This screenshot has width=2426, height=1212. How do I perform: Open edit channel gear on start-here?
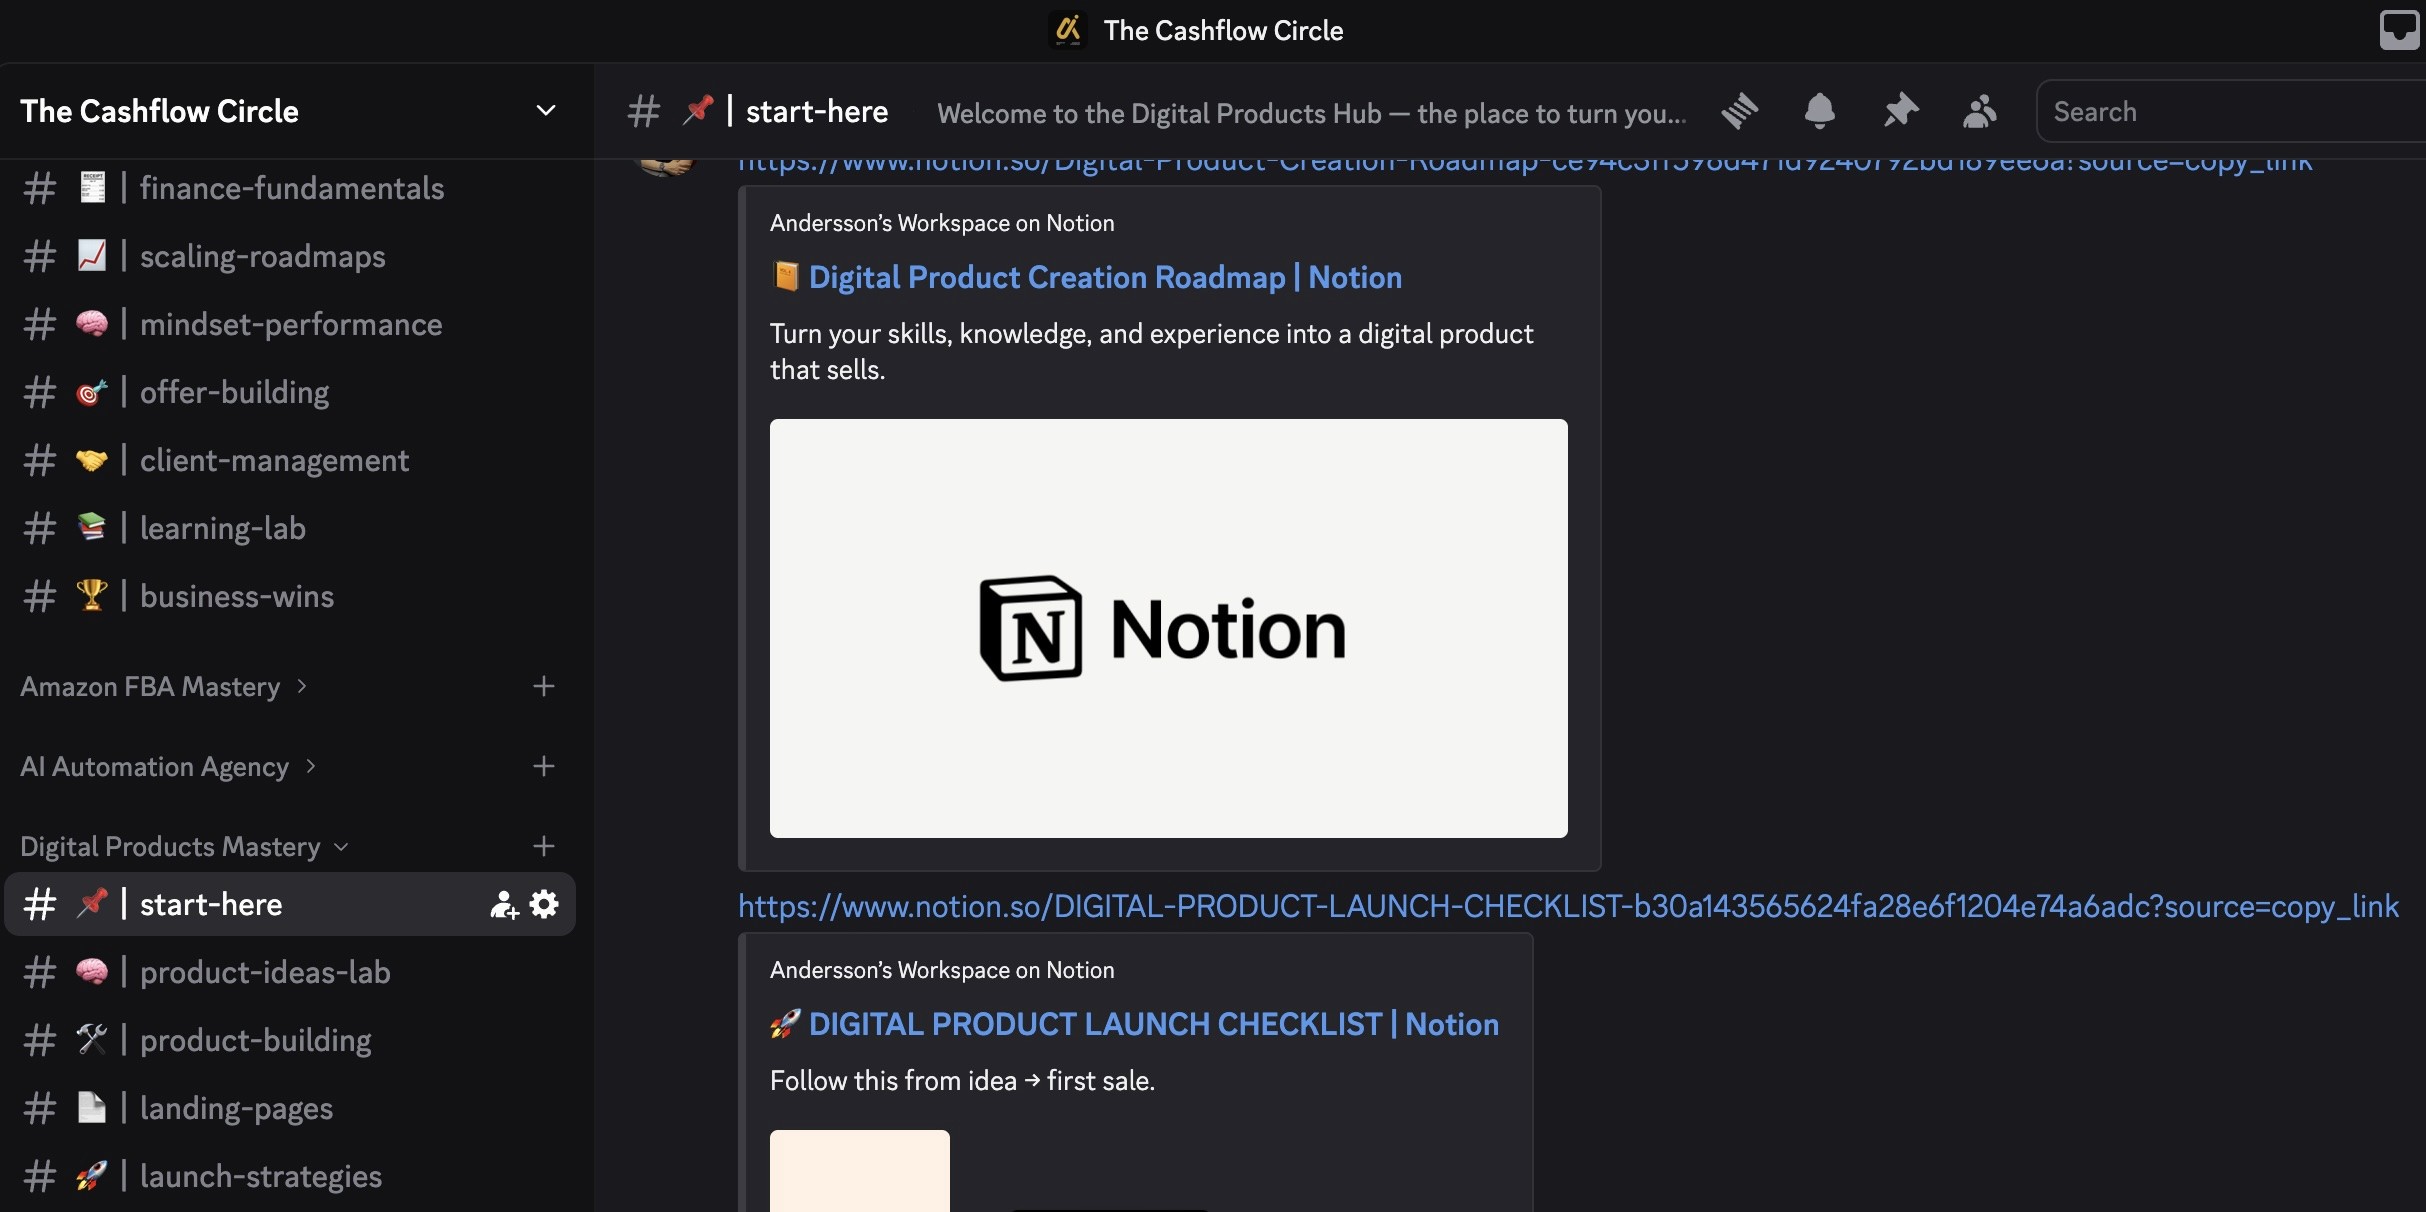[x=544, y=905]
